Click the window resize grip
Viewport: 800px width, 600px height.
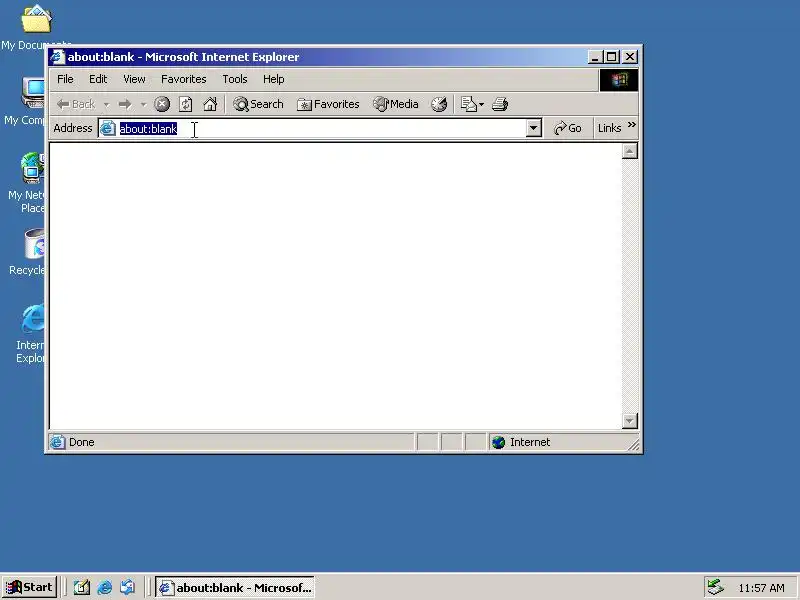click(633, 445)
